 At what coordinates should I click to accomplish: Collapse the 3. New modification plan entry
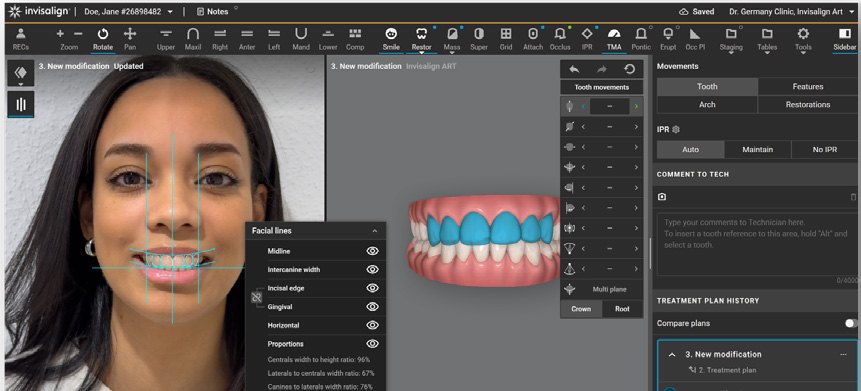672,355
